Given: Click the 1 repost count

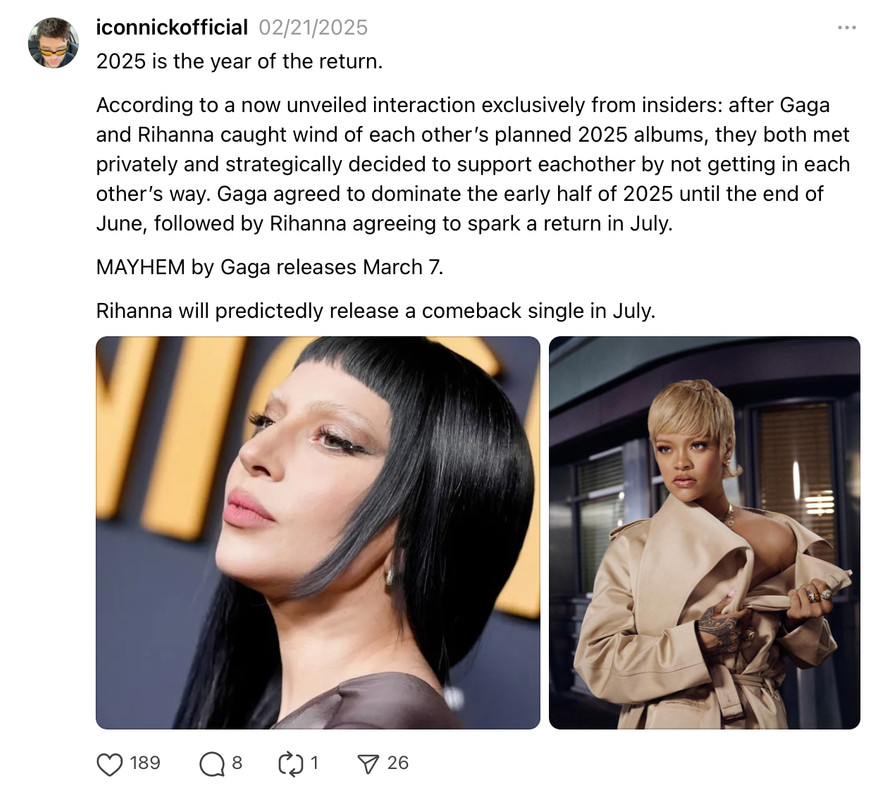Looking at the screenshot, I should pyautogui.click(x=315, y=763).
